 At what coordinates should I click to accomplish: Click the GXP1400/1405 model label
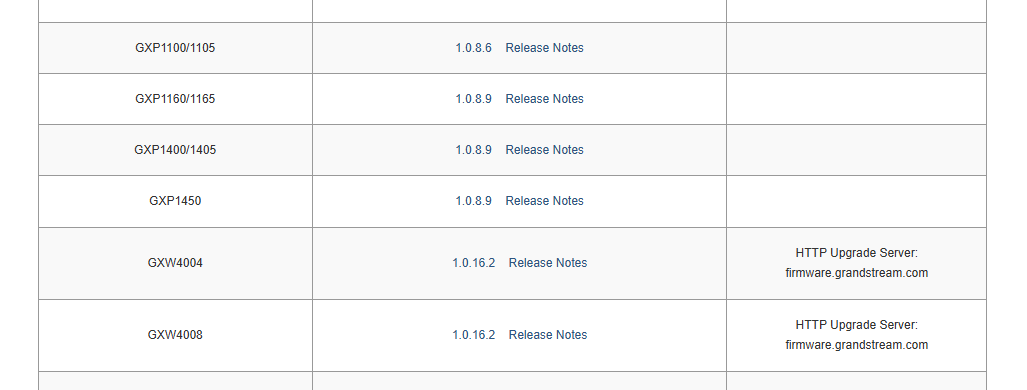pos(175,150)
